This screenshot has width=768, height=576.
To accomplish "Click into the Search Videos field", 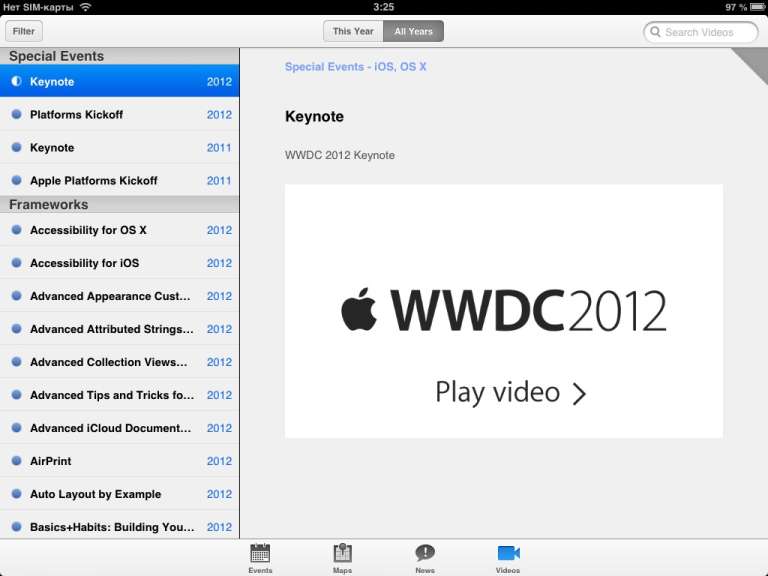I will (x=700, y=32).
